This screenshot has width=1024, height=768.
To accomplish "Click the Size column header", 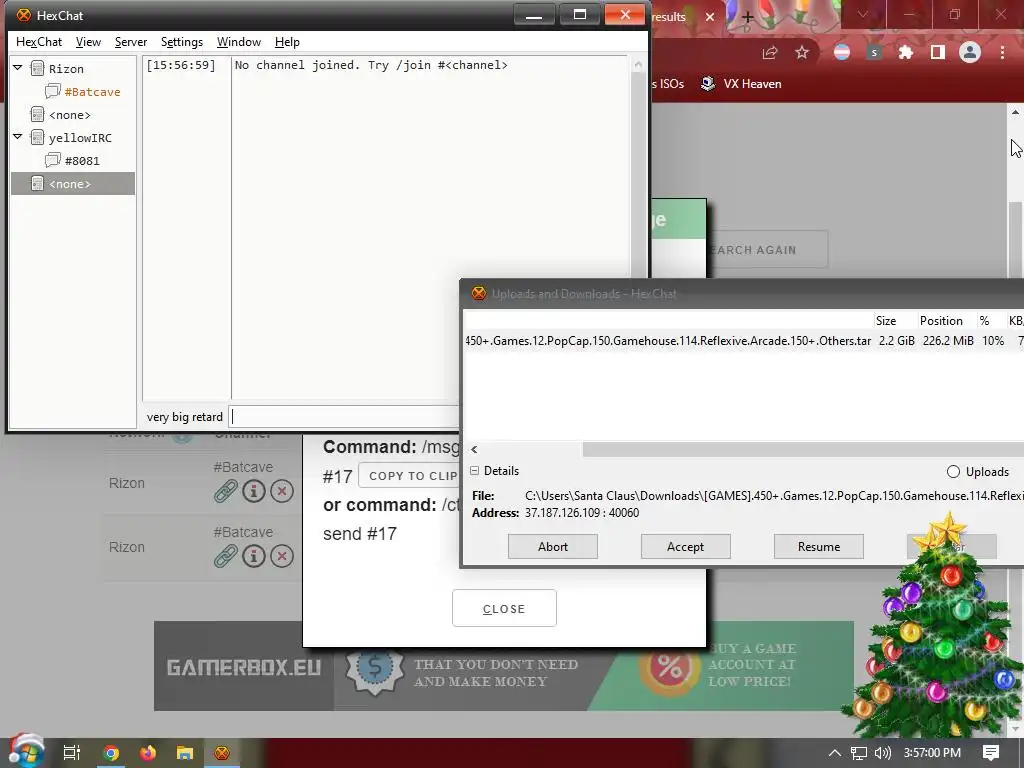I will (886, 321).
